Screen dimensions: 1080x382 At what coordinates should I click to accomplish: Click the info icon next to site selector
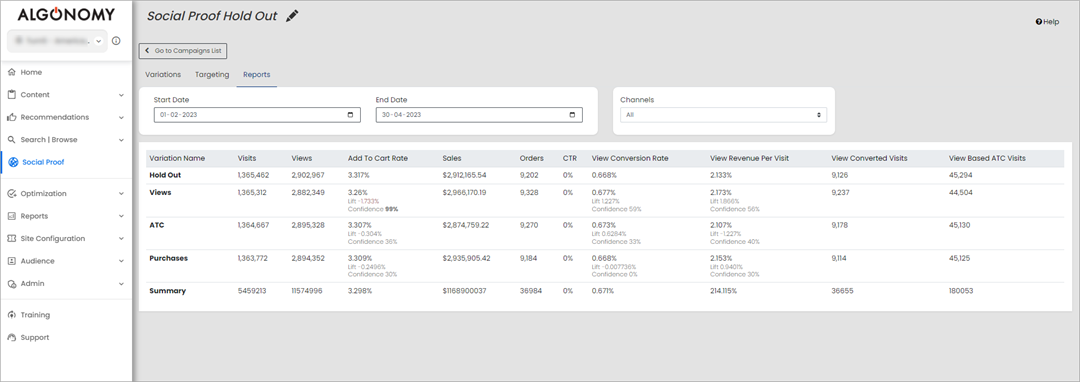(x=116, y=41)
